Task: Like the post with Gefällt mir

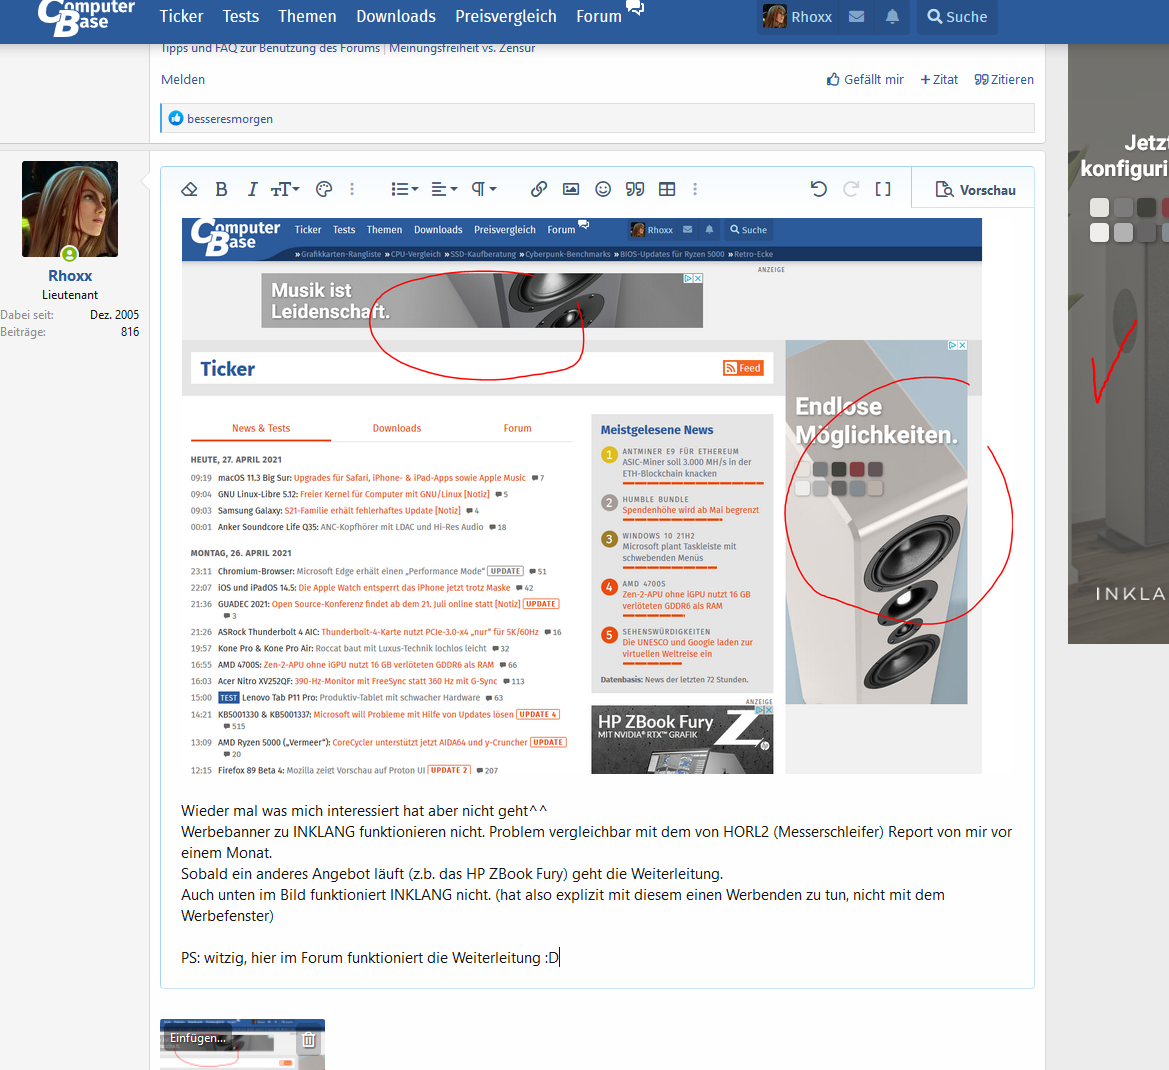Action: click(865, 80)
